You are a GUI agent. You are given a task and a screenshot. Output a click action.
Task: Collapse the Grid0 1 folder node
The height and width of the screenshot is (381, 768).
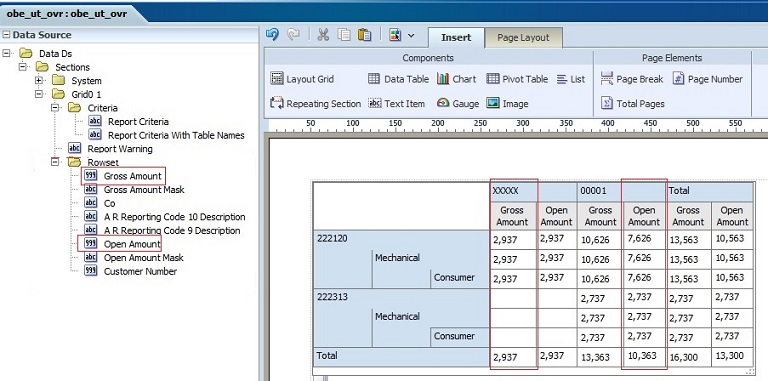coord(39,94)
